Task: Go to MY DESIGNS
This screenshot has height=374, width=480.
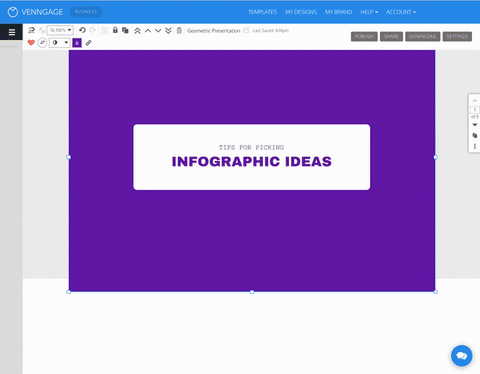Action: 301,12
